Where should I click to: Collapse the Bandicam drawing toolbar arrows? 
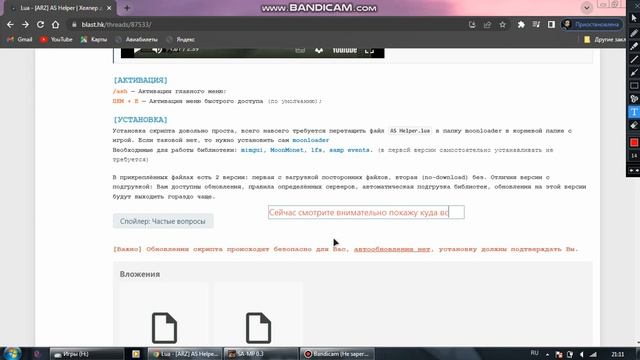tap(634, 170)
